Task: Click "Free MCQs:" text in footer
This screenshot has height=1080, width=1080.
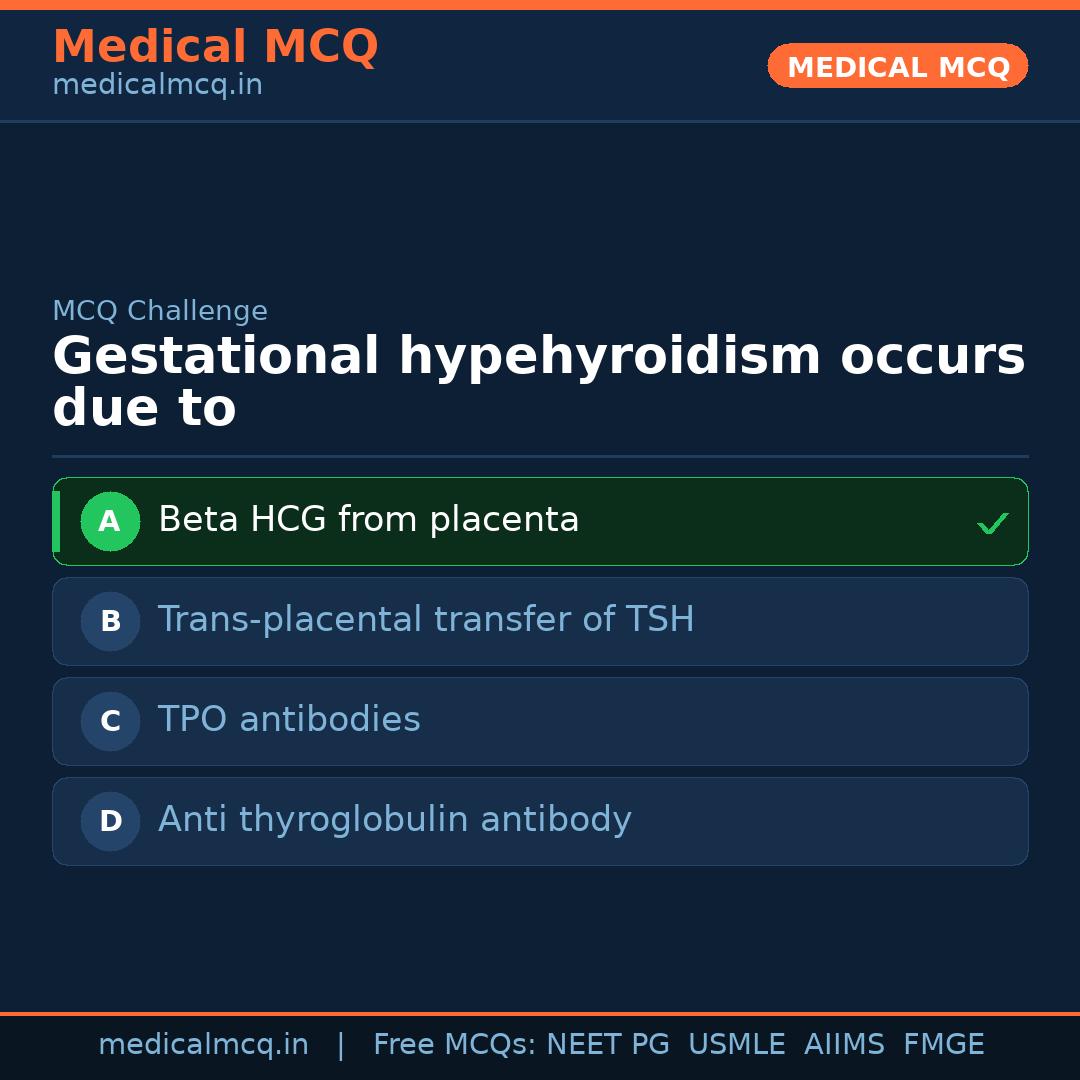Action: coord(455,1045)
